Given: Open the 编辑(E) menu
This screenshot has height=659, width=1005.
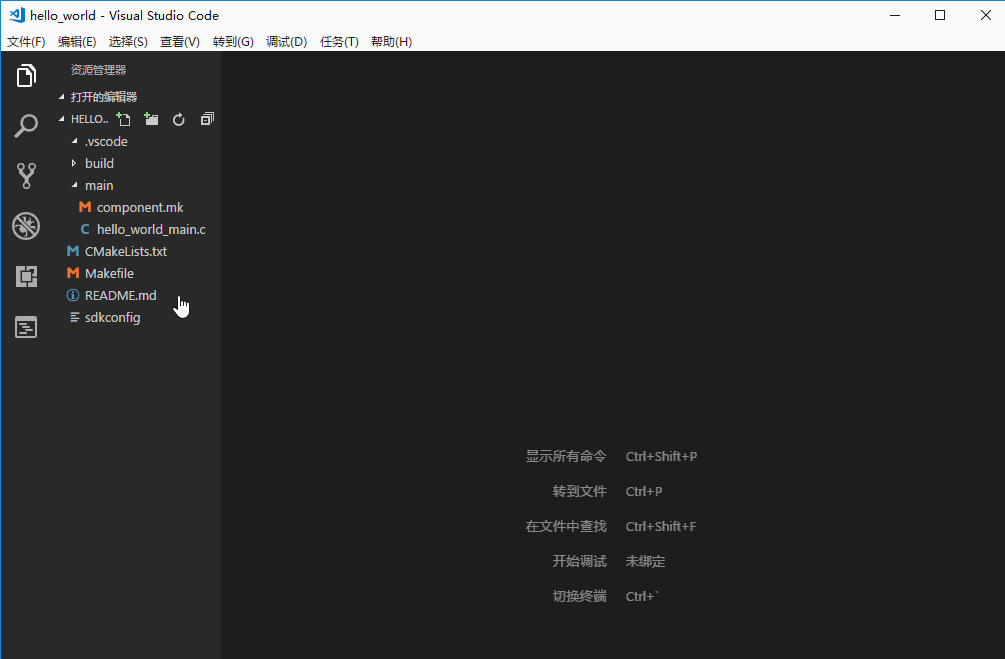Looking at the screenshot, I should (77, 42).
